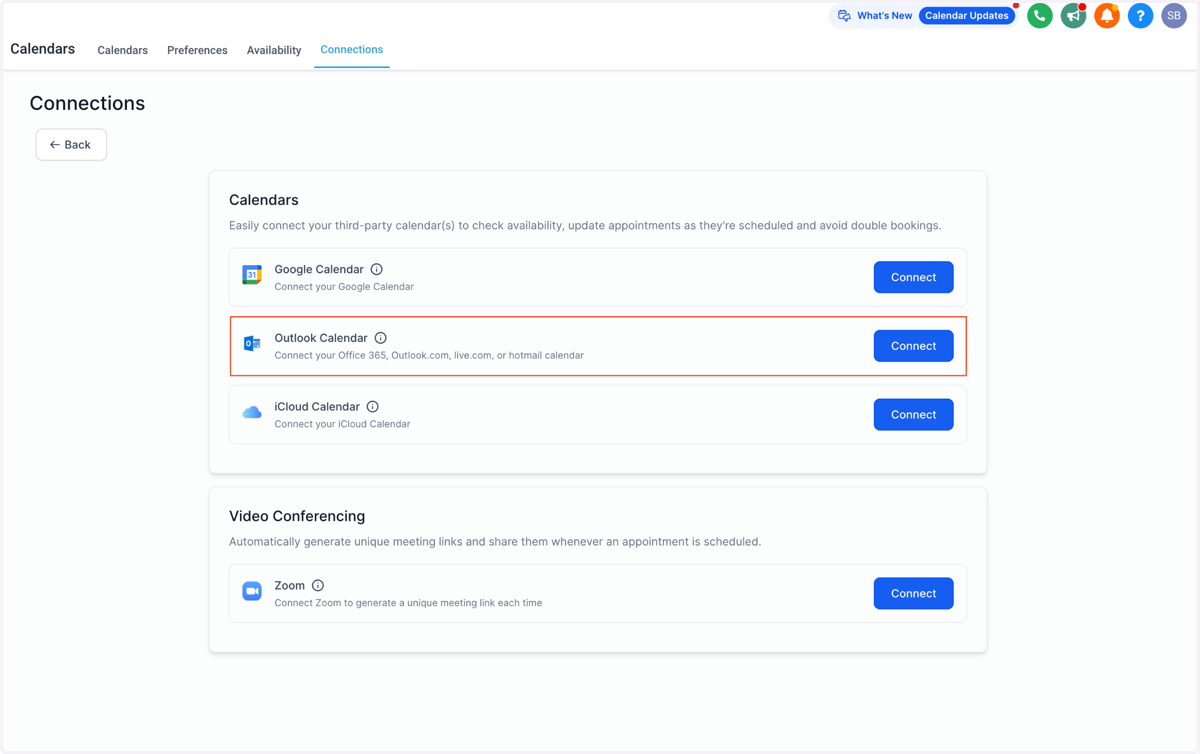Go back with the Back button
1200x754 pixels.
coord(71,145)
